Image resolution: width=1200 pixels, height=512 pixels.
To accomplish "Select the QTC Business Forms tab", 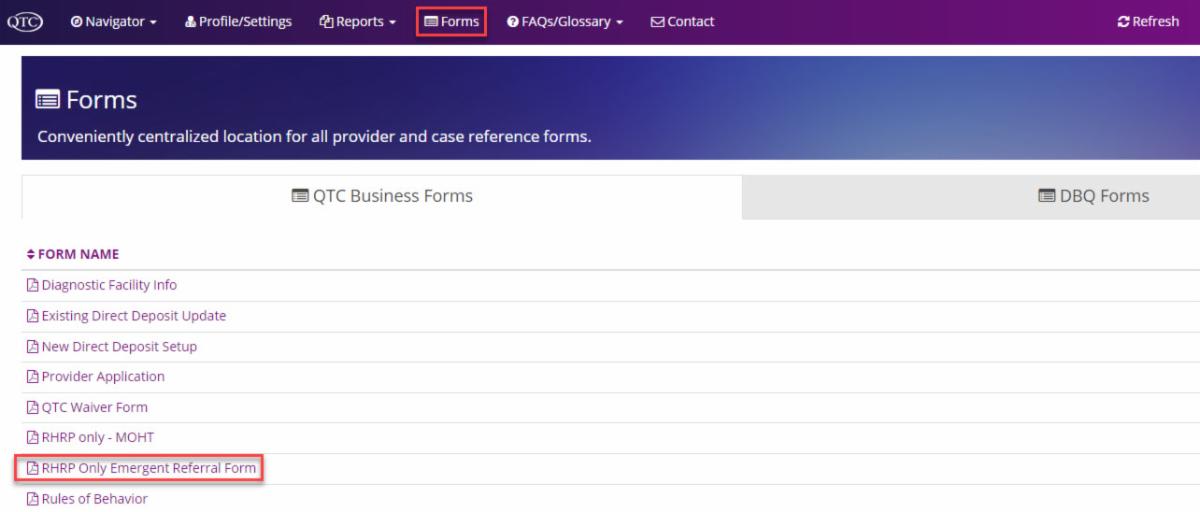I will (x=382, y=196).
